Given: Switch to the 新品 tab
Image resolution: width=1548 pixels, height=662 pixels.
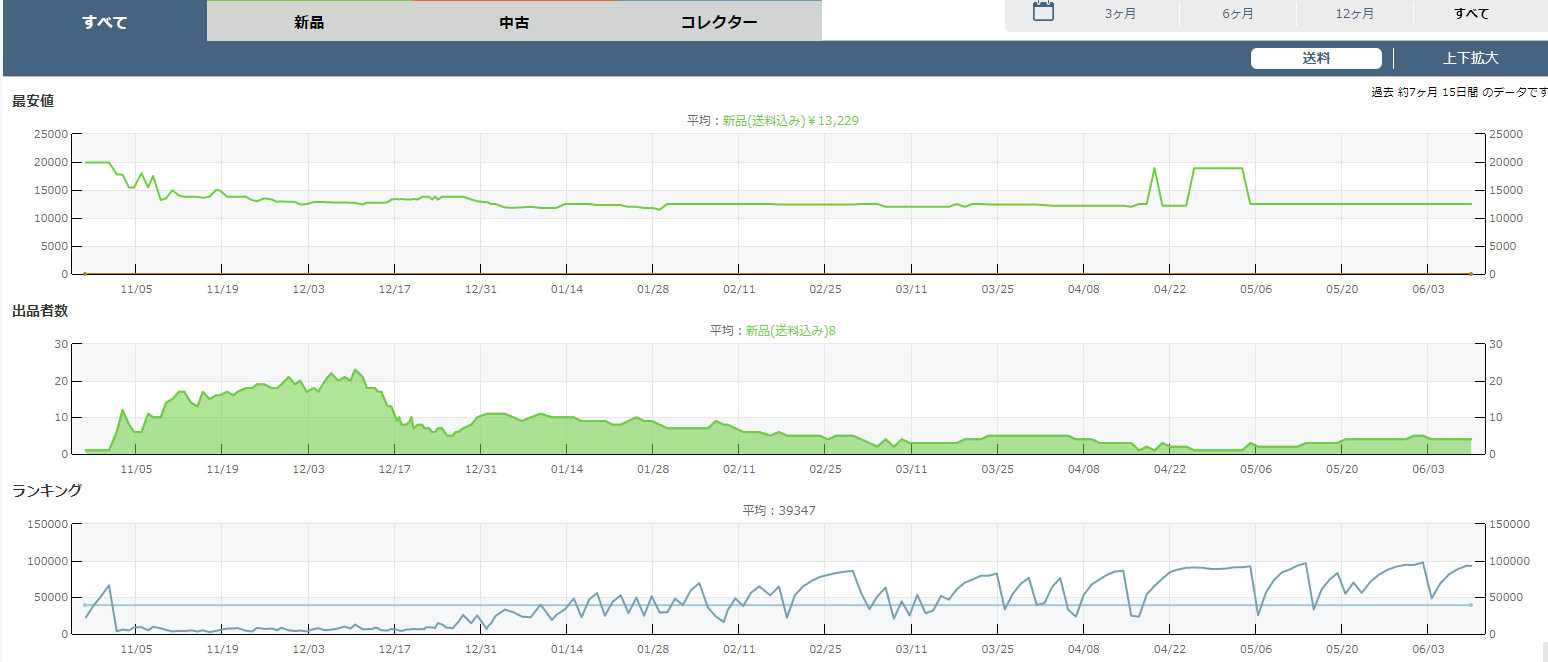Looking at the screenshot, I should pyautogui.click(x=309, y=22).
